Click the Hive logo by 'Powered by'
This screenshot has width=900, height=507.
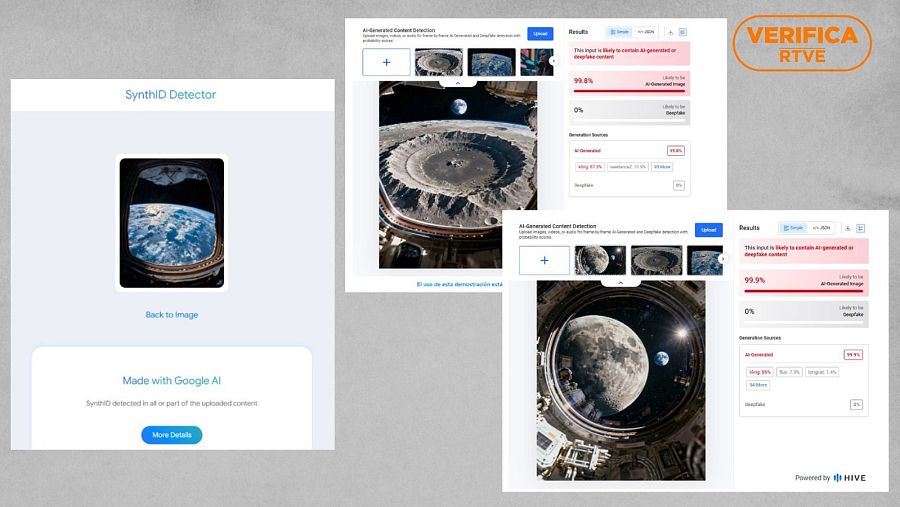[849, 478]
